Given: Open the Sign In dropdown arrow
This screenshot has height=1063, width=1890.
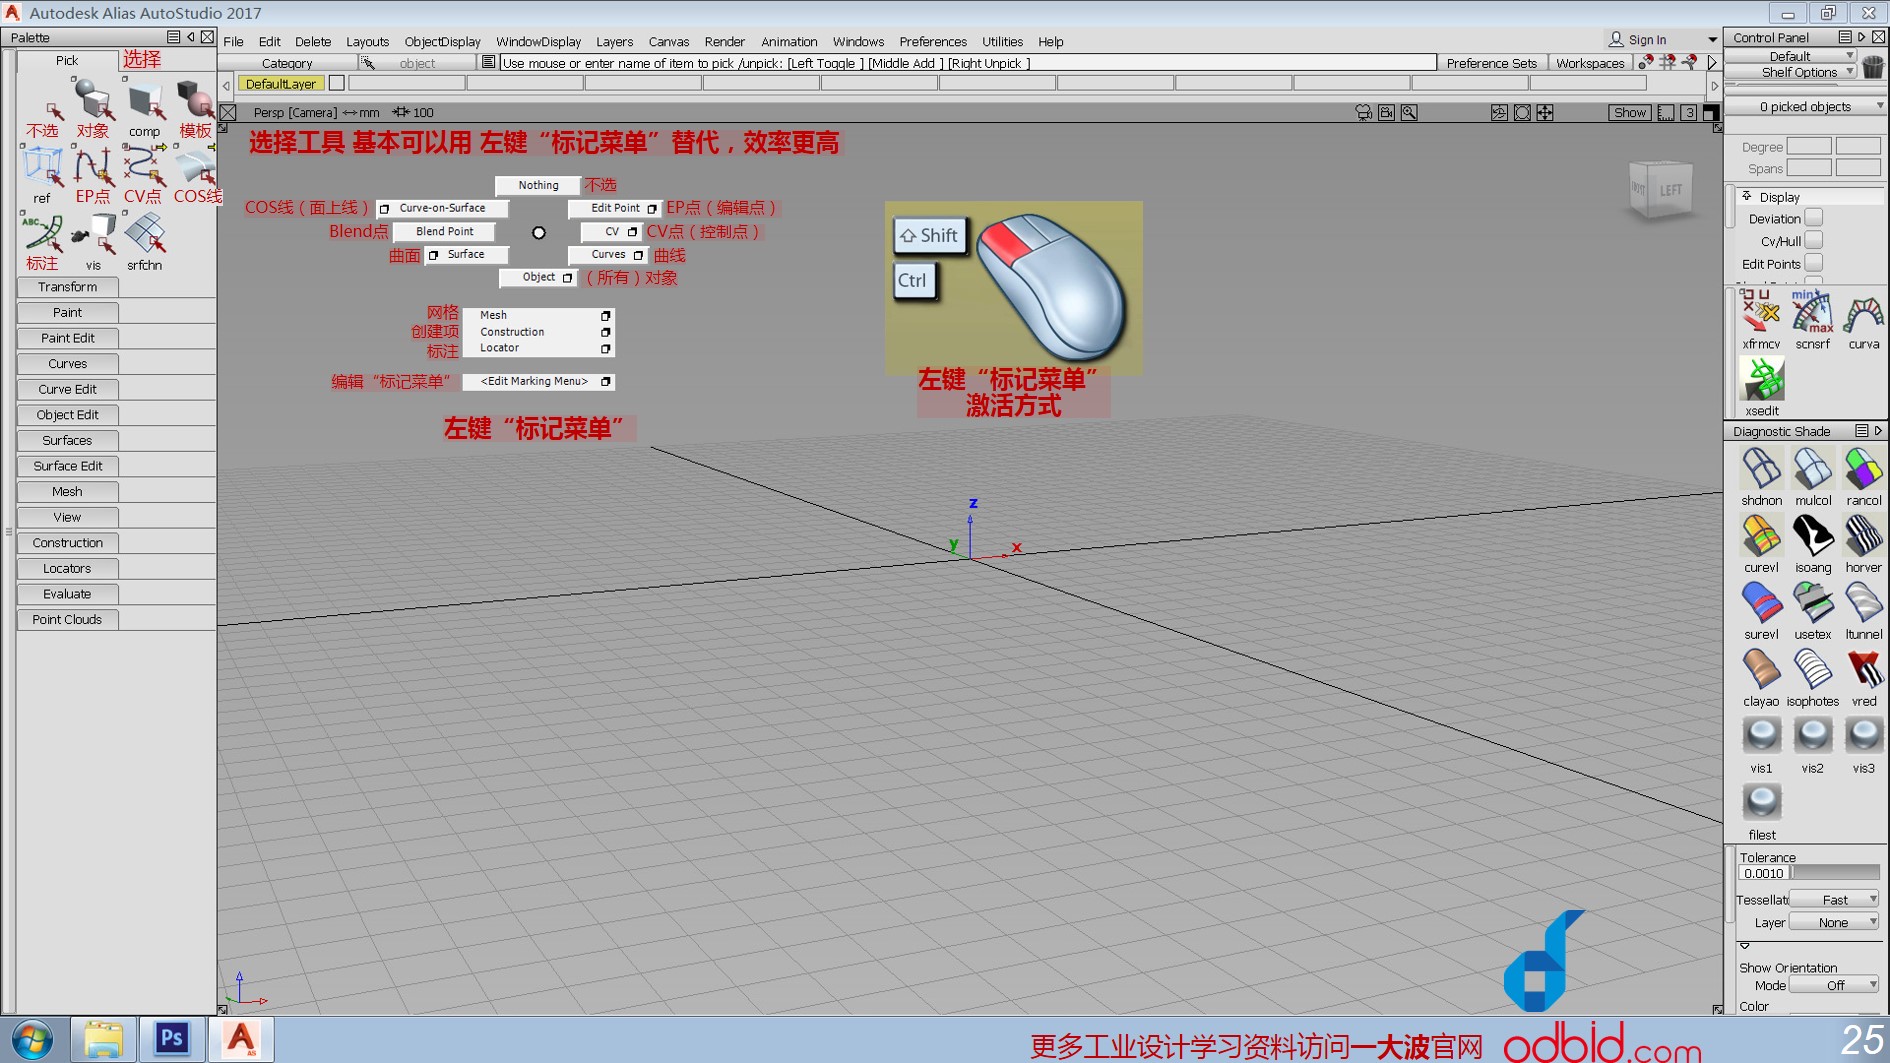Looking at the screenshot, I should [1712, 40].
